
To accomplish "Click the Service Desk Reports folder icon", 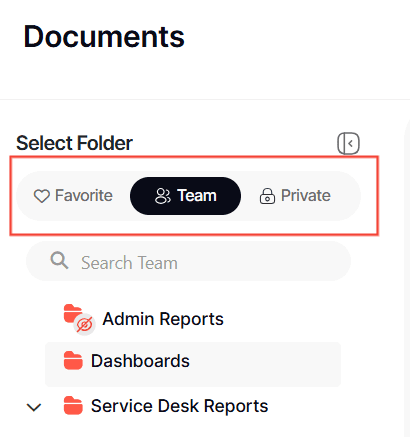I will tap(73, 406).
